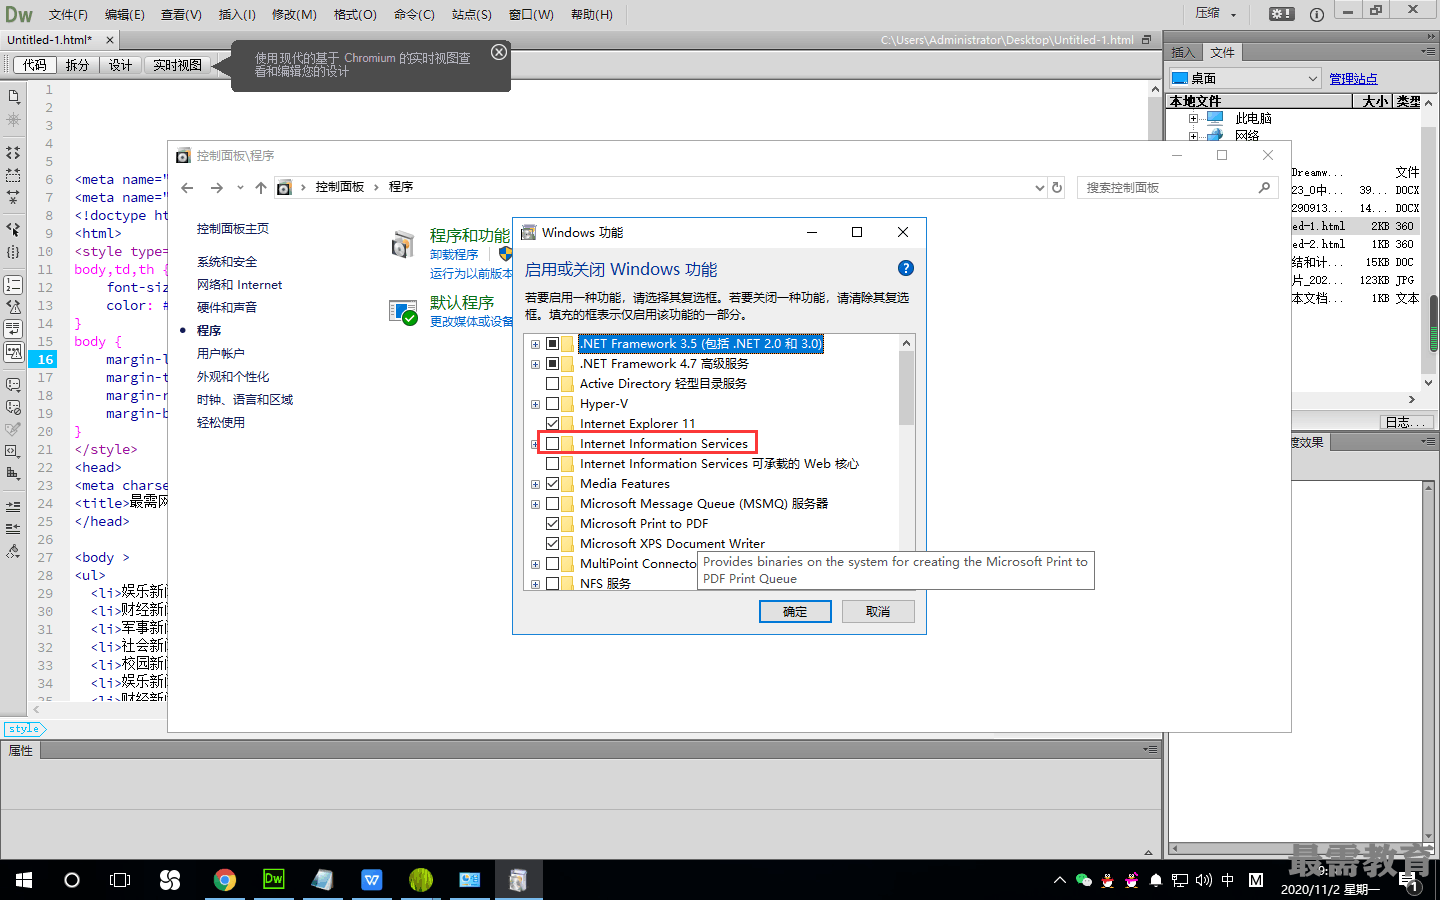Dismiss the Chromium live view tooltip
Image resolution: width=1440 pixels, height=900 pixels.
(499, 52)
